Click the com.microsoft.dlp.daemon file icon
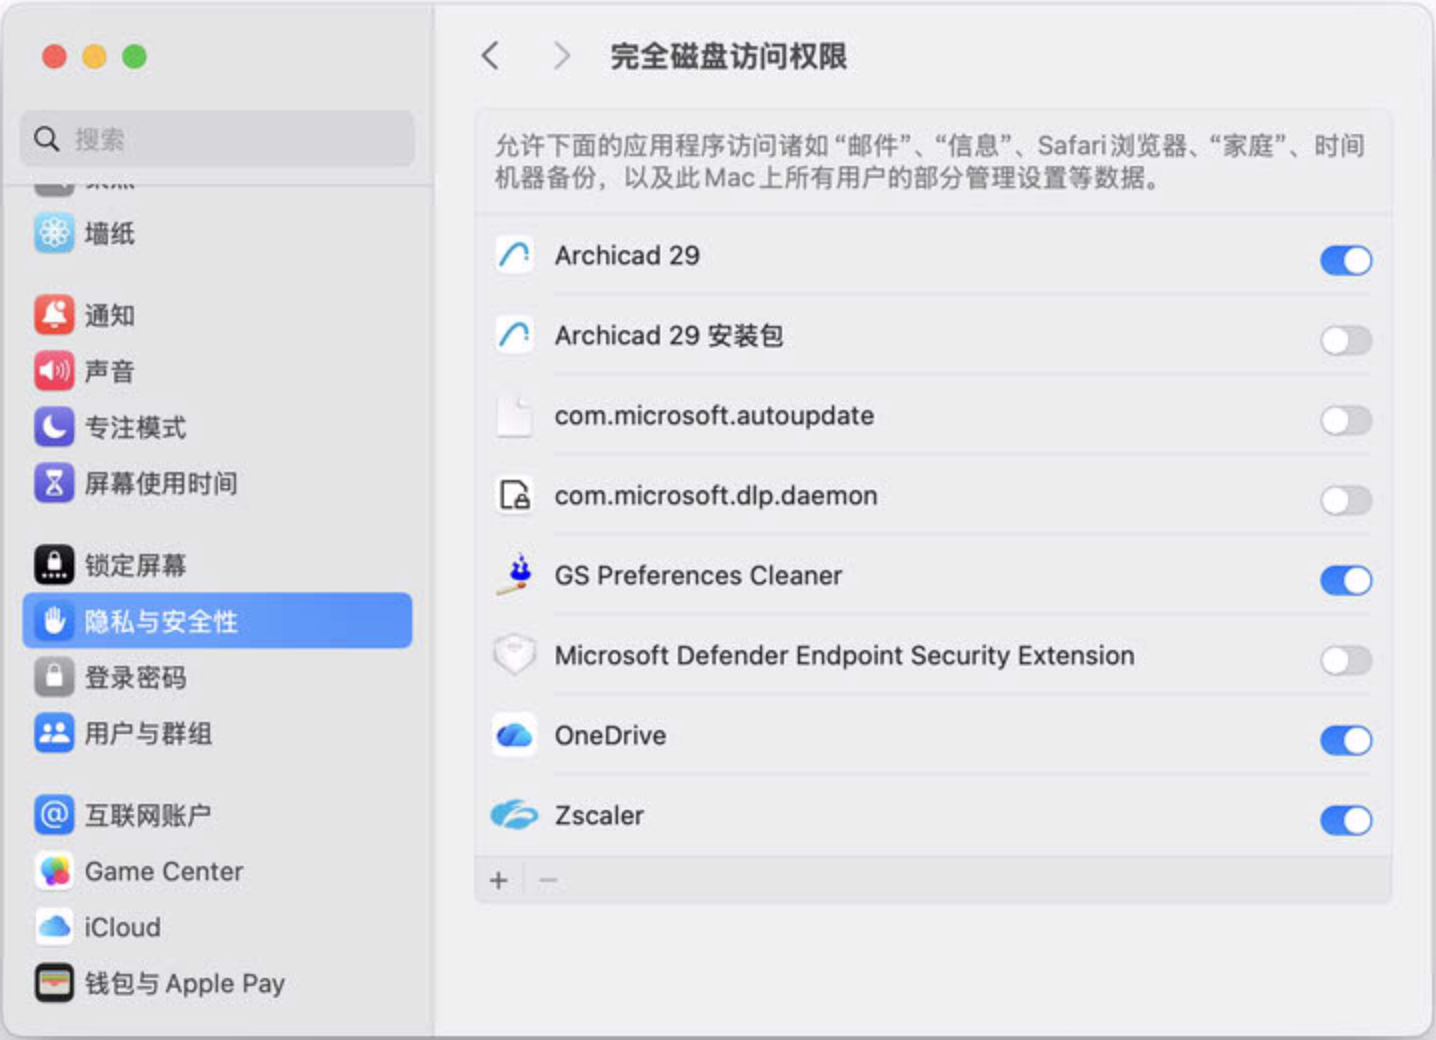 point(515,496)
